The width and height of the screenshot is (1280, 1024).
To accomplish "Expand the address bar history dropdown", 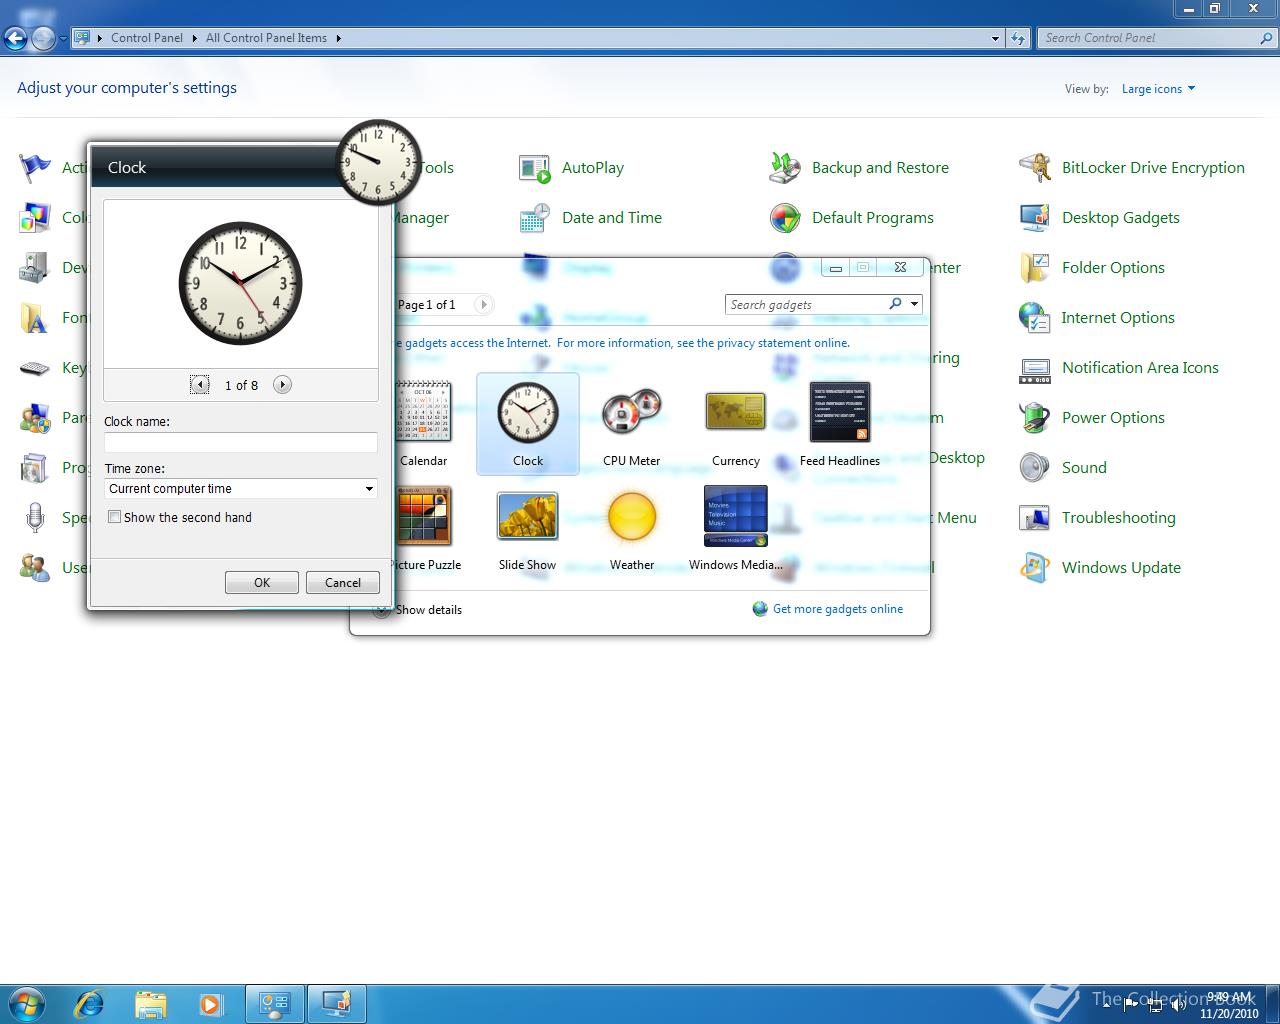I will (995, 38).
